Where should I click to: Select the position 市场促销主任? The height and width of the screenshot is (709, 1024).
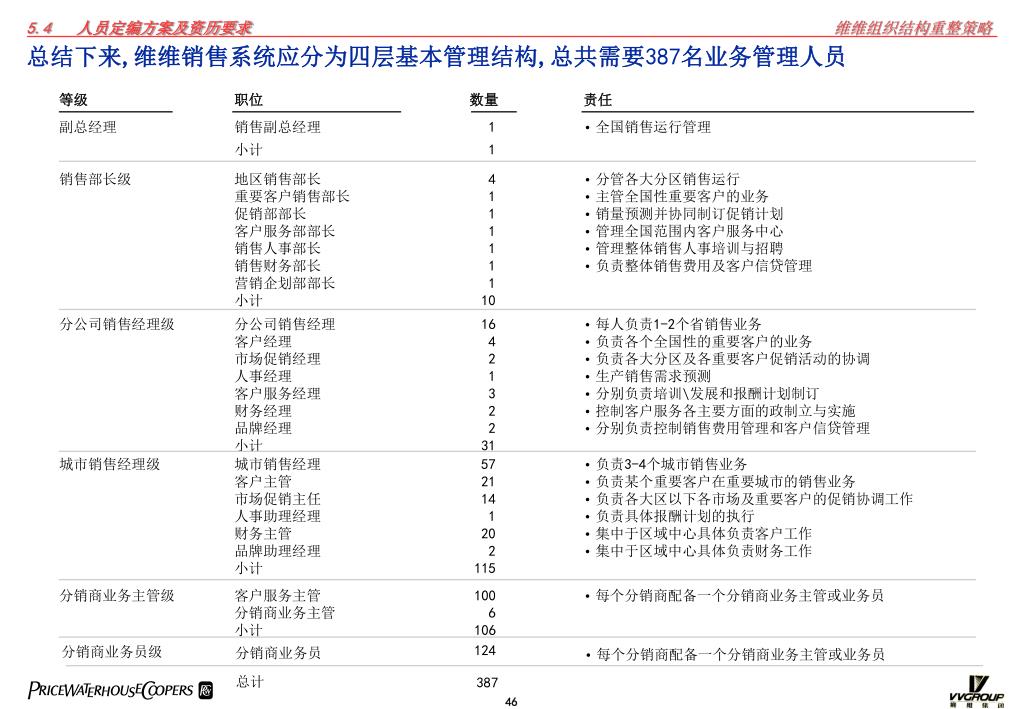[278, 499]
